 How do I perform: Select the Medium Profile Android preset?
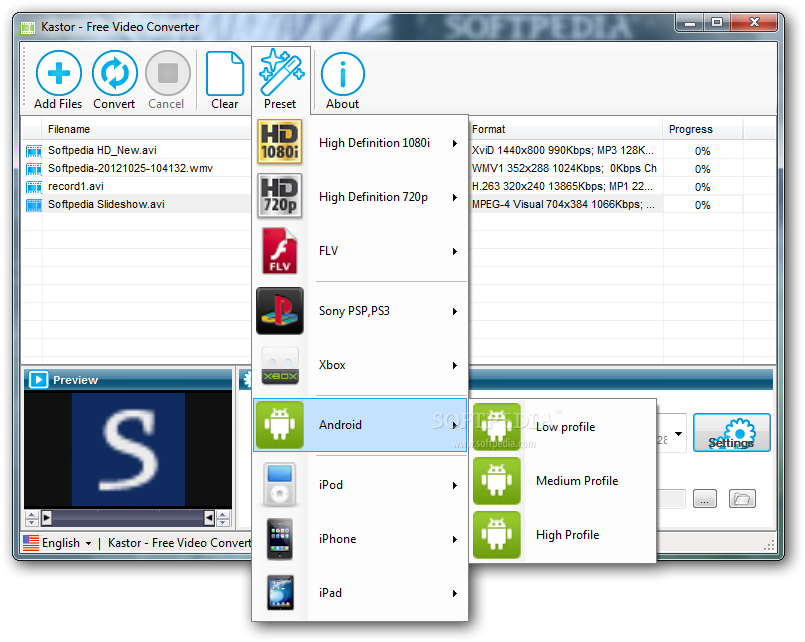pyautogui.click(x=563, y=481)
